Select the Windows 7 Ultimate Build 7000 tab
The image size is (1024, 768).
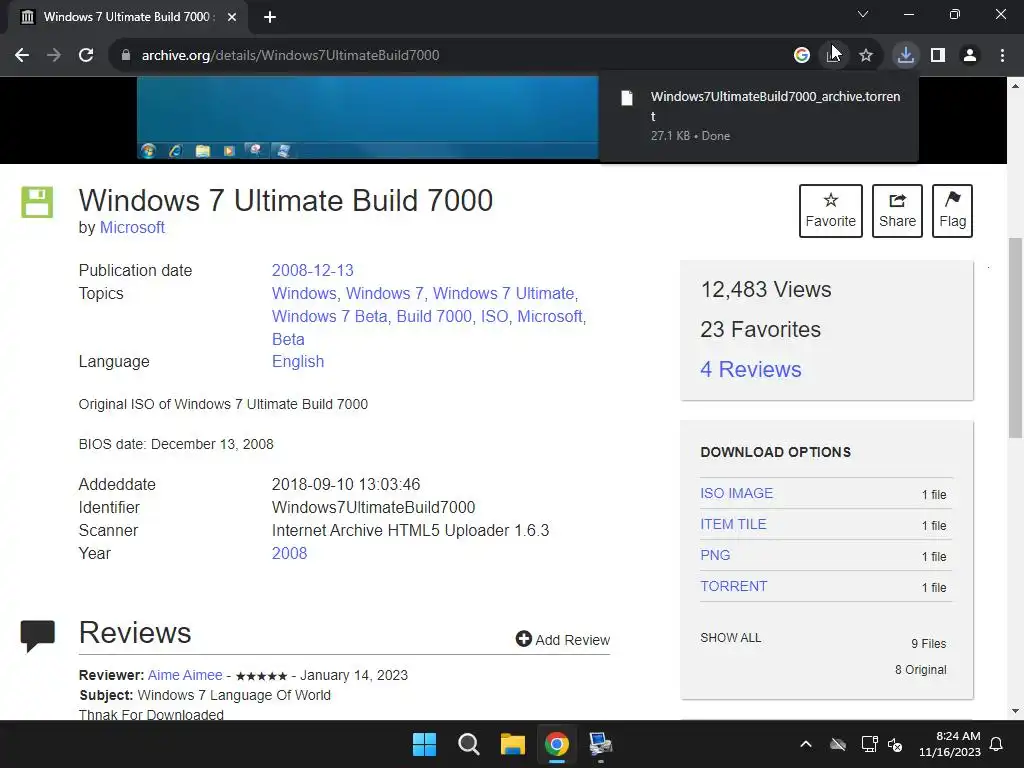(127, 17)
